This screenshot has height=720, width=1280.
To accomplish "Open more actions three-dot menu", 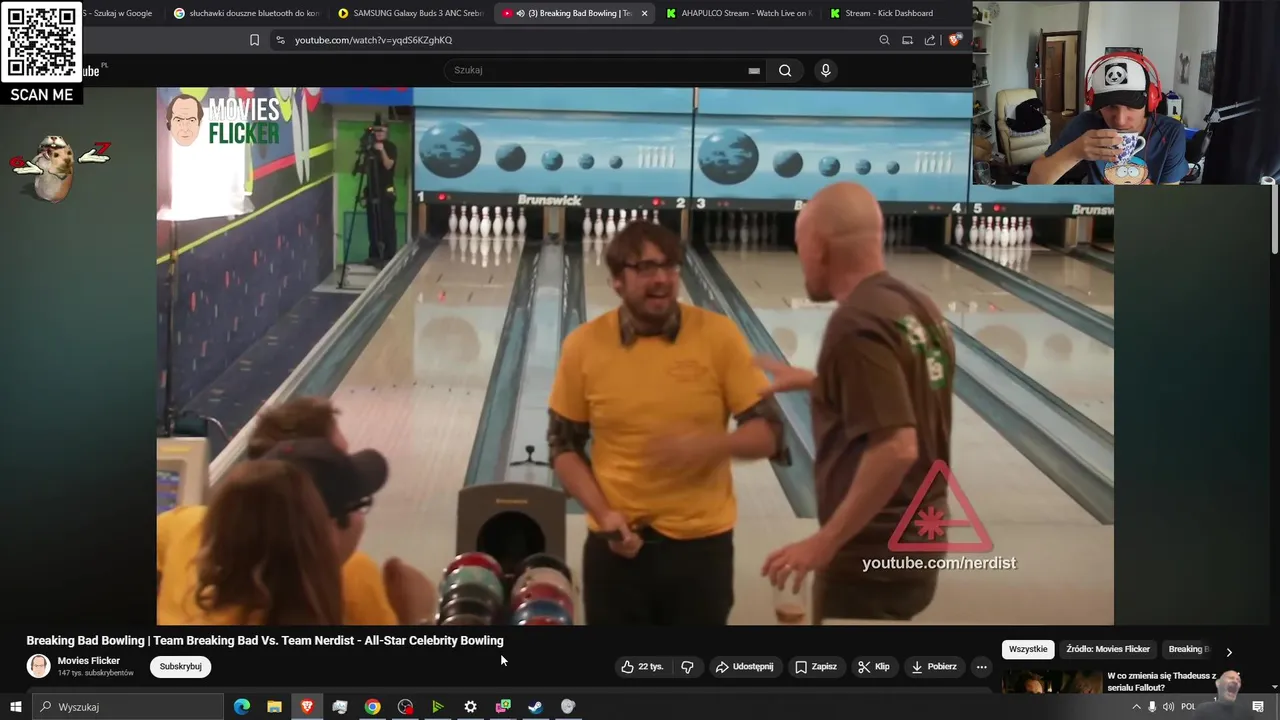I will coord(981,667).
